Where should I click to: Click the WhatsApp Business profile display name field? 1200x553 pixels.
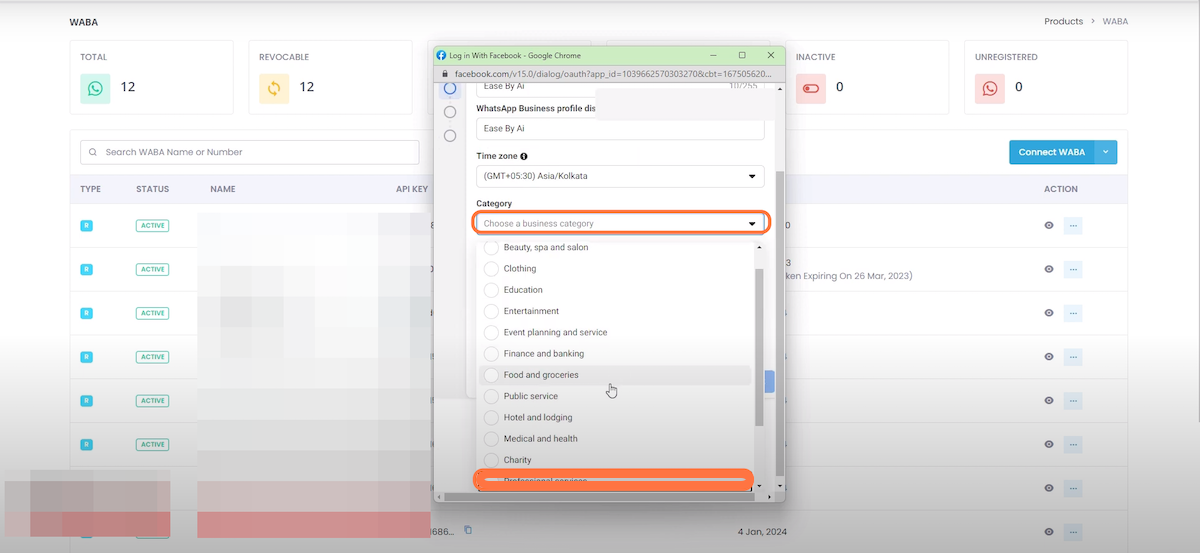point(620,129)
